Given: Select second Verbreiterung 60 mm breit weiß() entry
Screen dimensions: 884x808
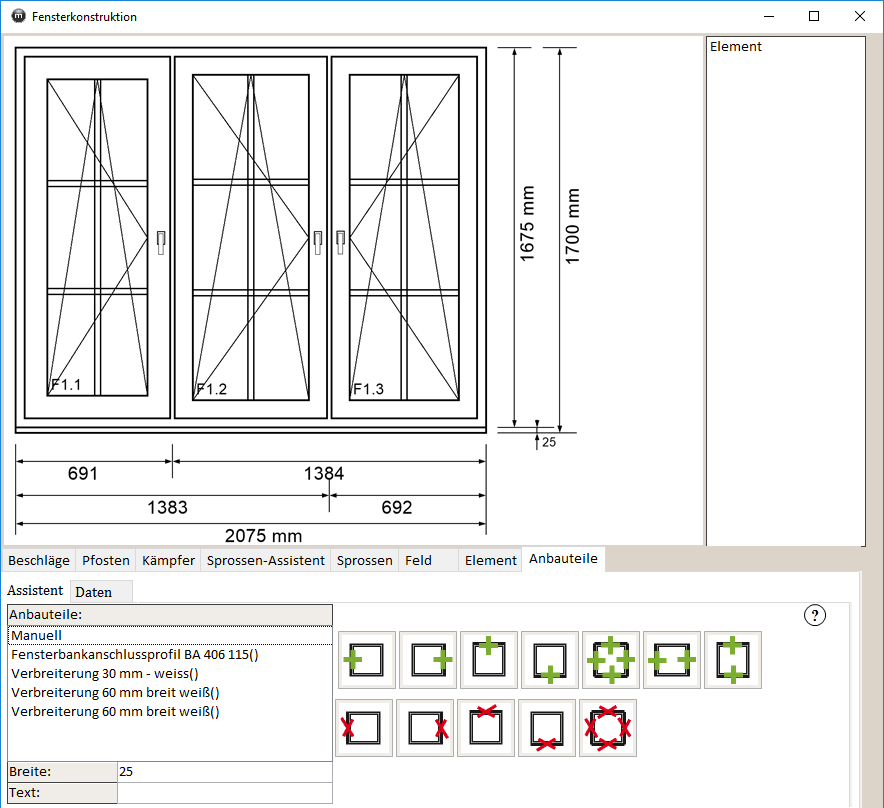Looking at the screenshot, I should tap(170, 712).
